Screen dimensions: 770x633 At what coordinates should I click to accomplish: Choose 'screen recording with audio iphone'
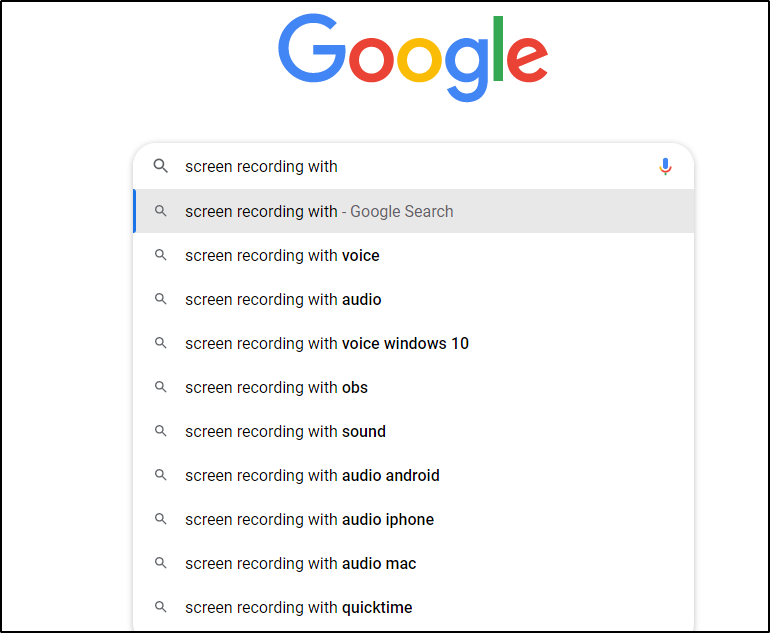click(309, 519)
